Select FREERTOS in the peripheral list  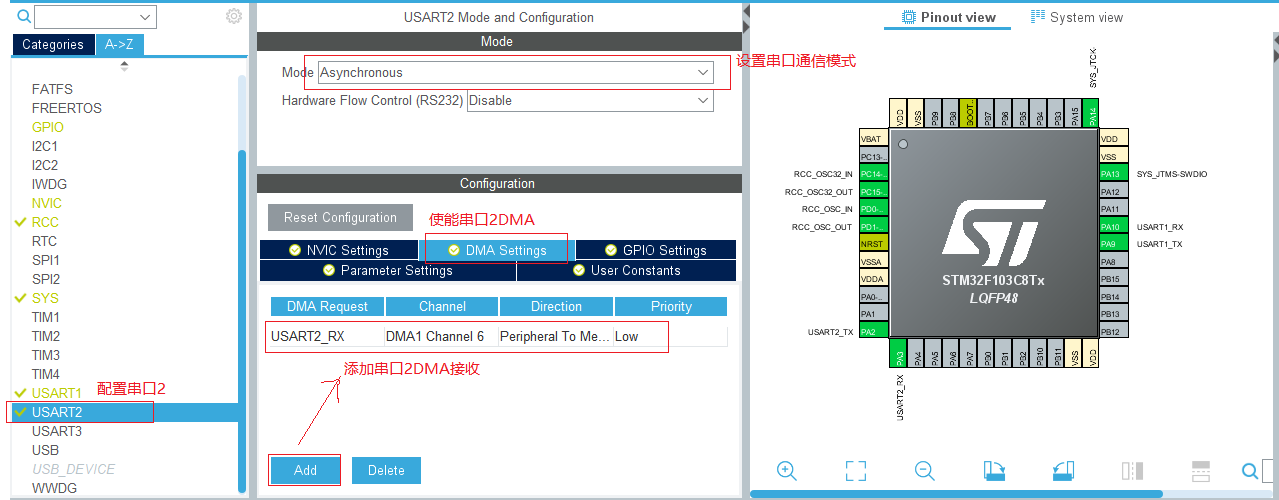pos(66,108)
